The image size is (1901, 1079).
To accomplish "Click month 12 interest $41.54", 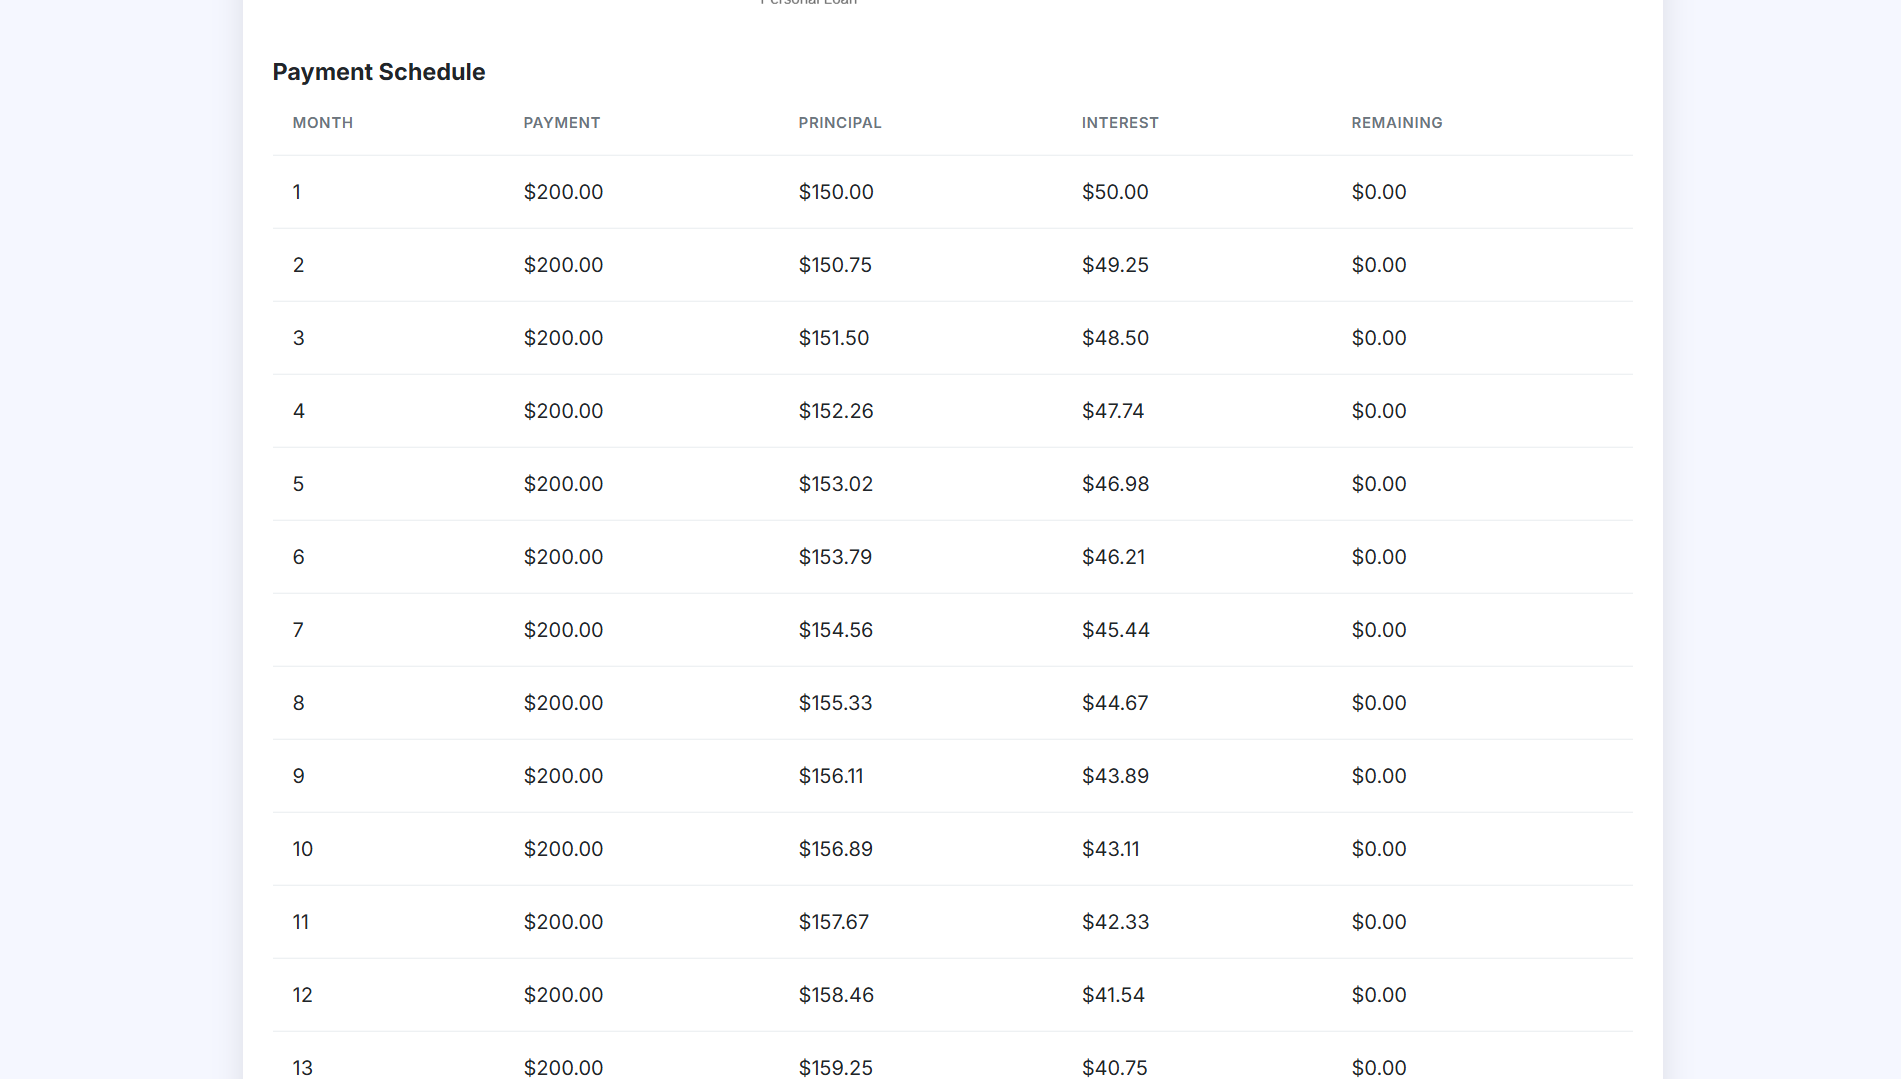I will click(1112, 995).
